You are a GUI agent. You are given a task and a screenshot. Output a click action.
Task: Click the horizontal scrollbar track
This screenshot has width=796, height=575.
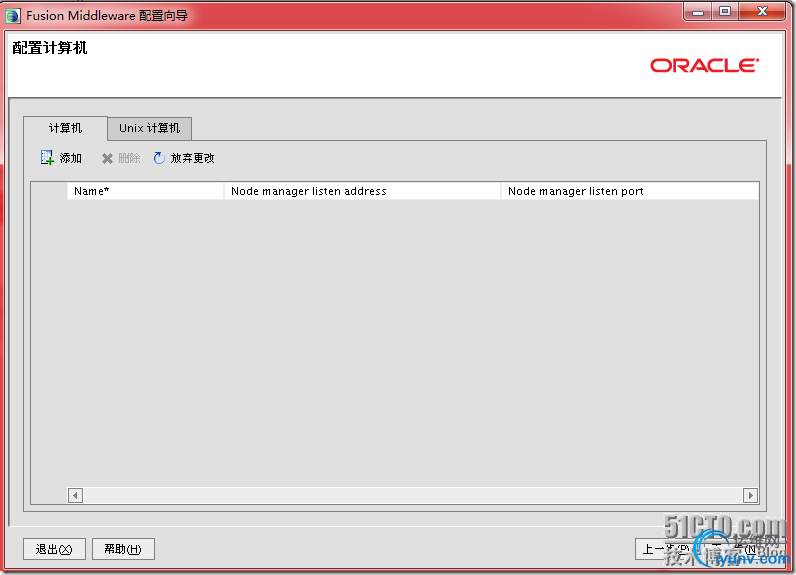click(x=413, y=495)
